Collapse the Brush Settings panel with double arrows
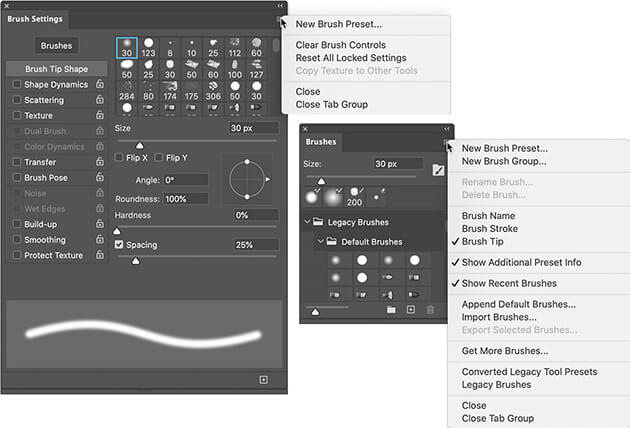This screenshot has width=630, height=428. 281,6
